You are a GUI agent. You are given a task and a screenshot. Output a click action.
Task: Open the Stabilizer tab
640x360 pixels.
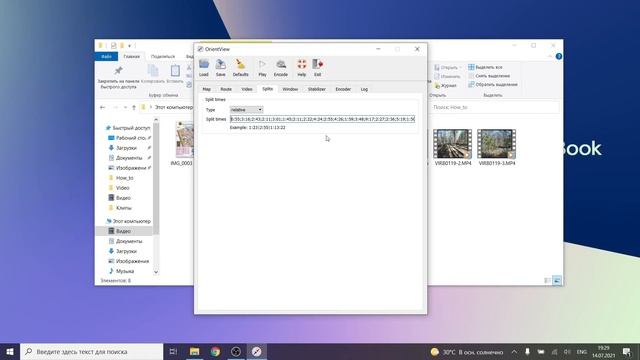click(x=317, y=89)
